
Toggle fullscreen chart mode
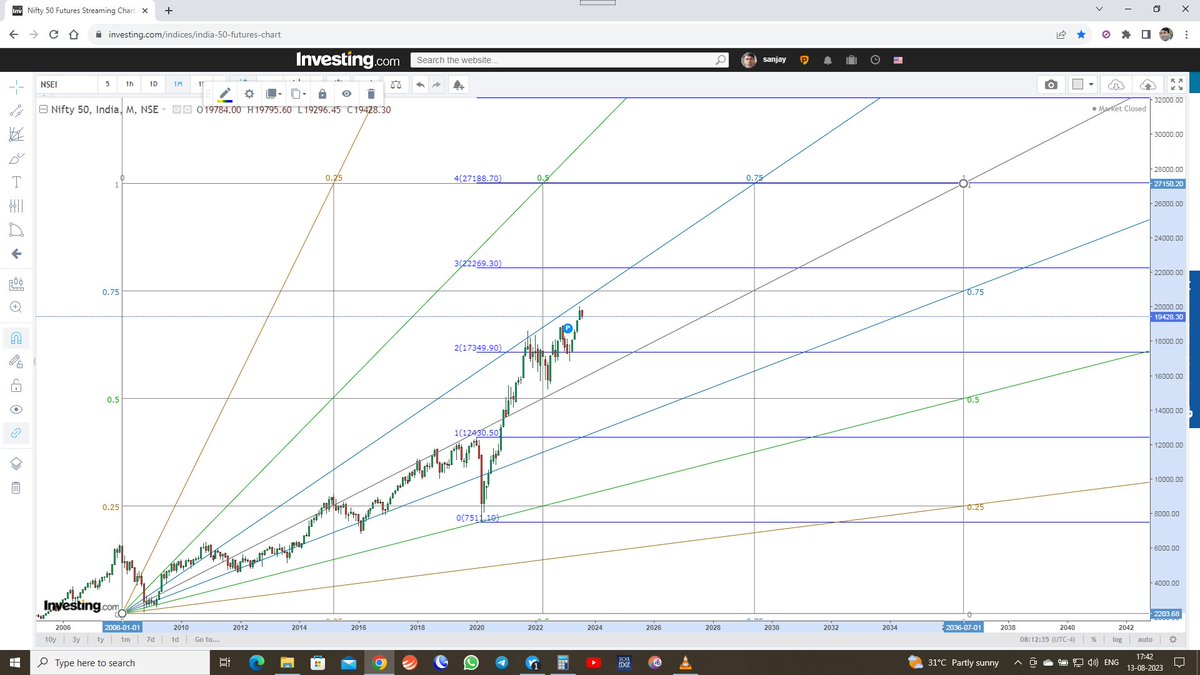point(1177,85)
